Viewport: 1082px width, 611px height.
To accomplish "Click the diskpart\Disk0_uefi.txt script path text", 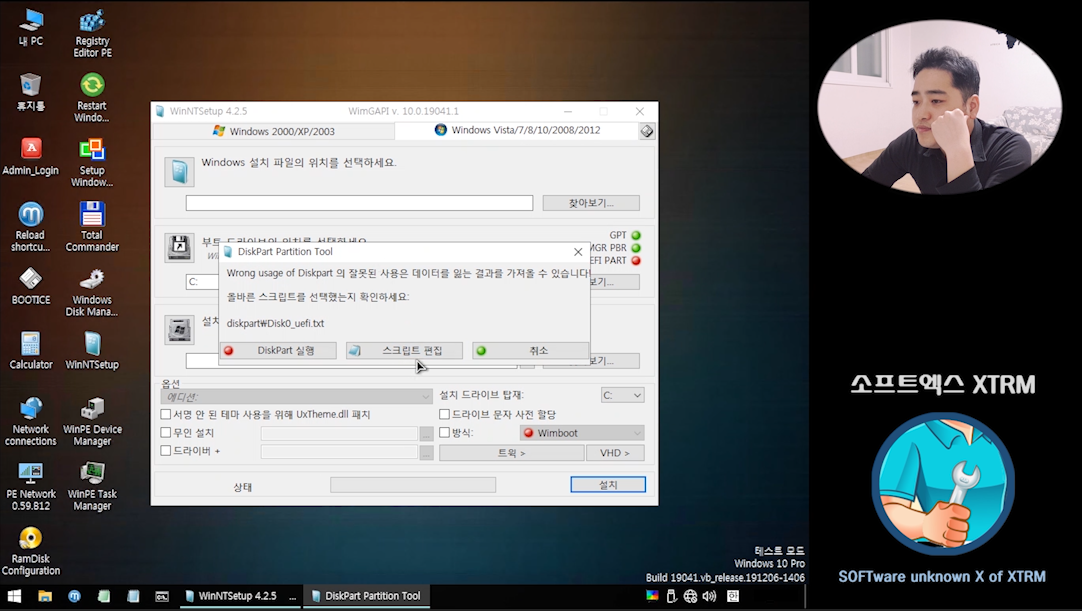I will 275,323.
